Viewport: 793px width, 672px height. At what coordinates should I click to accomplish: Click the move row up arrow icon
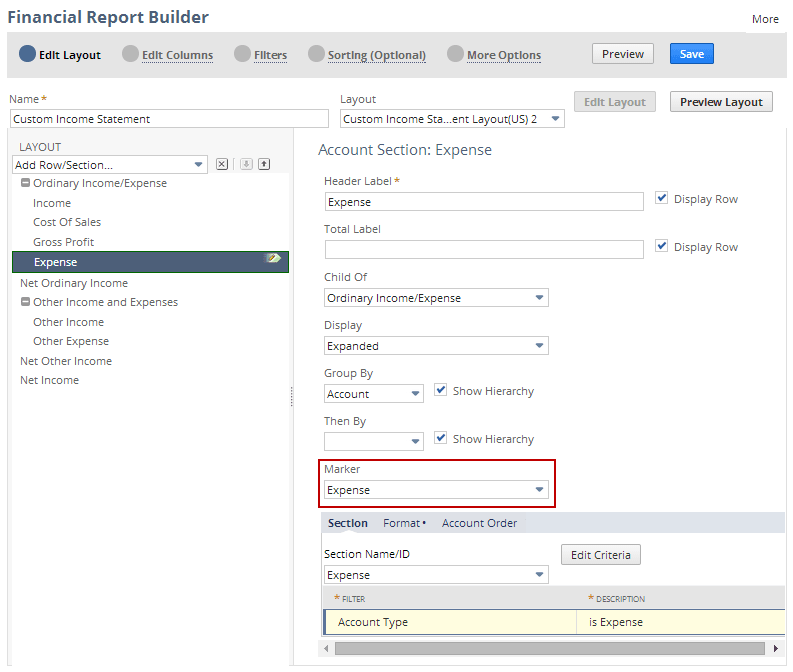[264, 164]
